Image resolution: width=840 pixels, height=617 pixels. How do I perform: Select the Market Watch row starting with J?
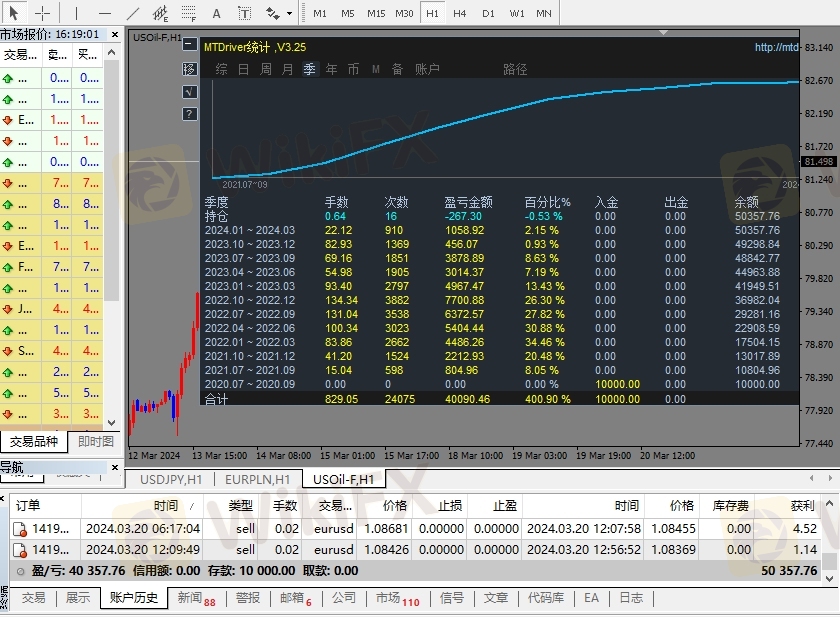pos(51,309)
